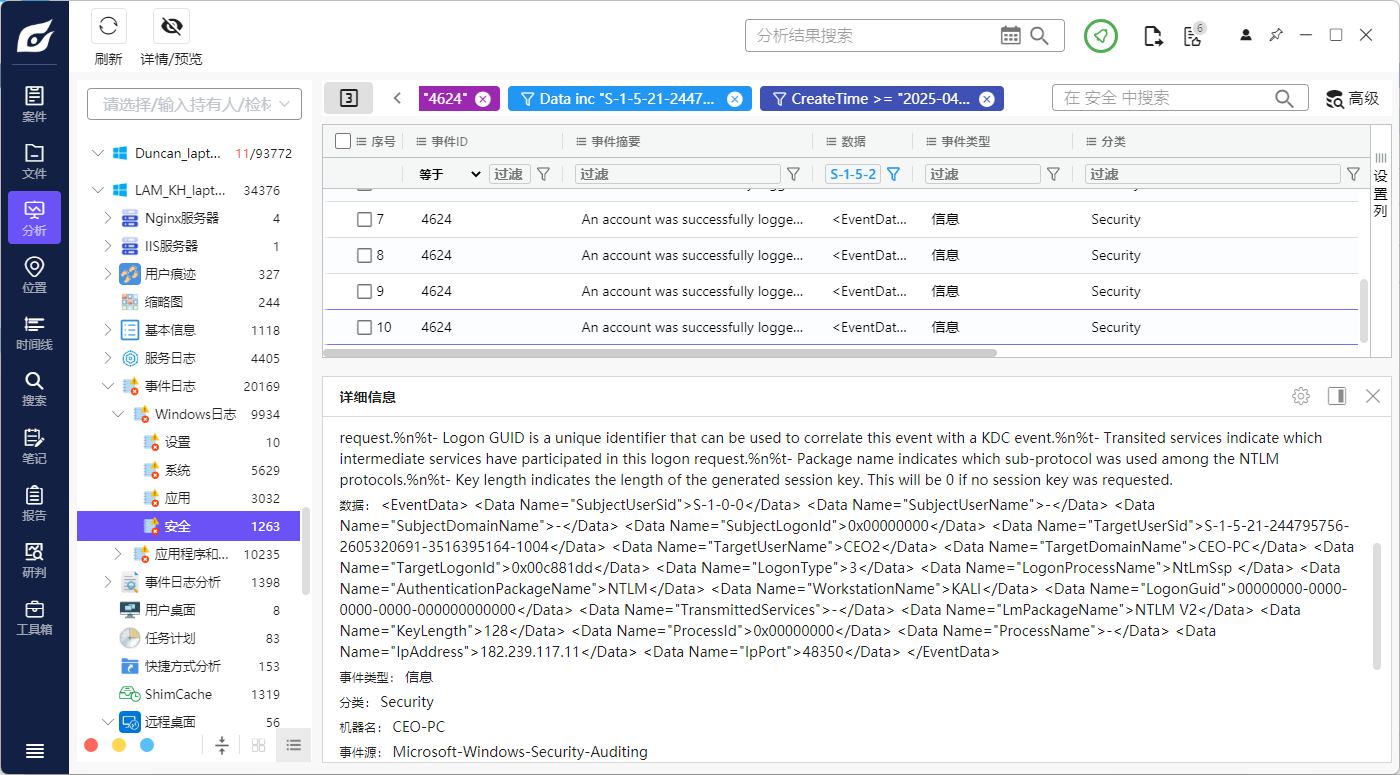
Task: Open the task list icon with badge 6
Action: [x=1192, y=36]
